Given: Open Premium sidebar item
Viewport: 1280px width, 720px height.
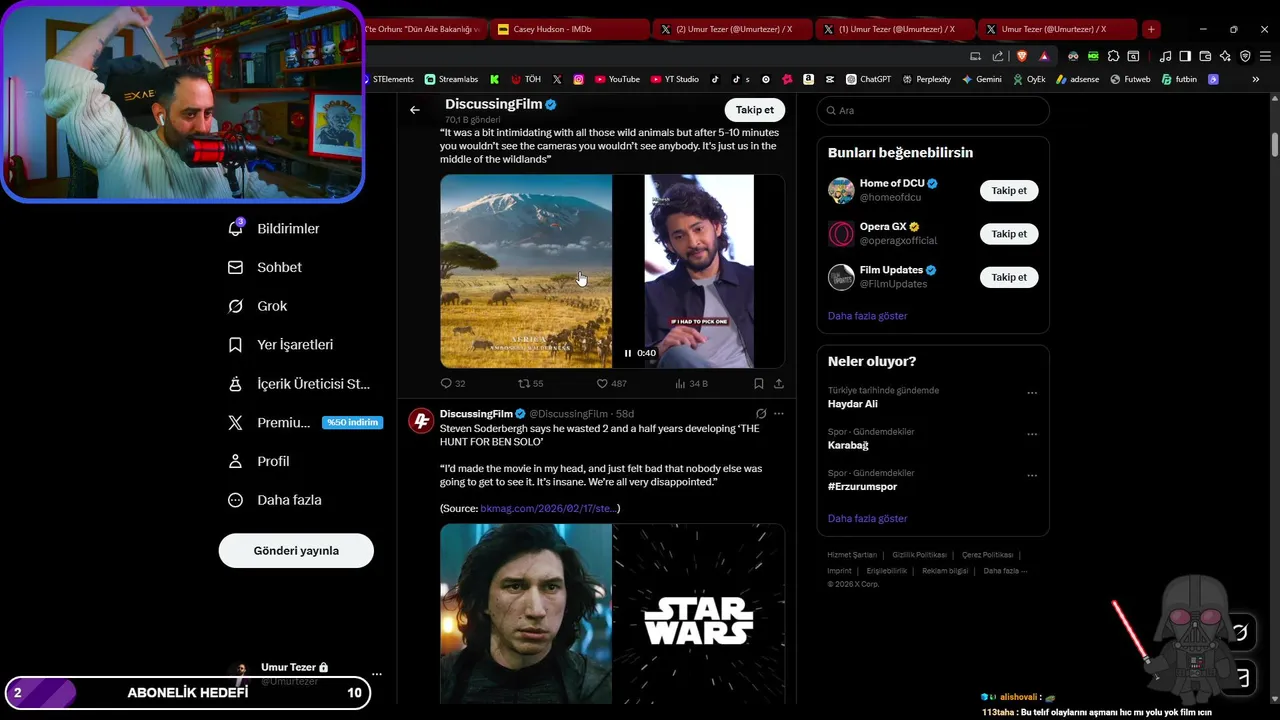Looking at the screenshot, I should [305, 423].
